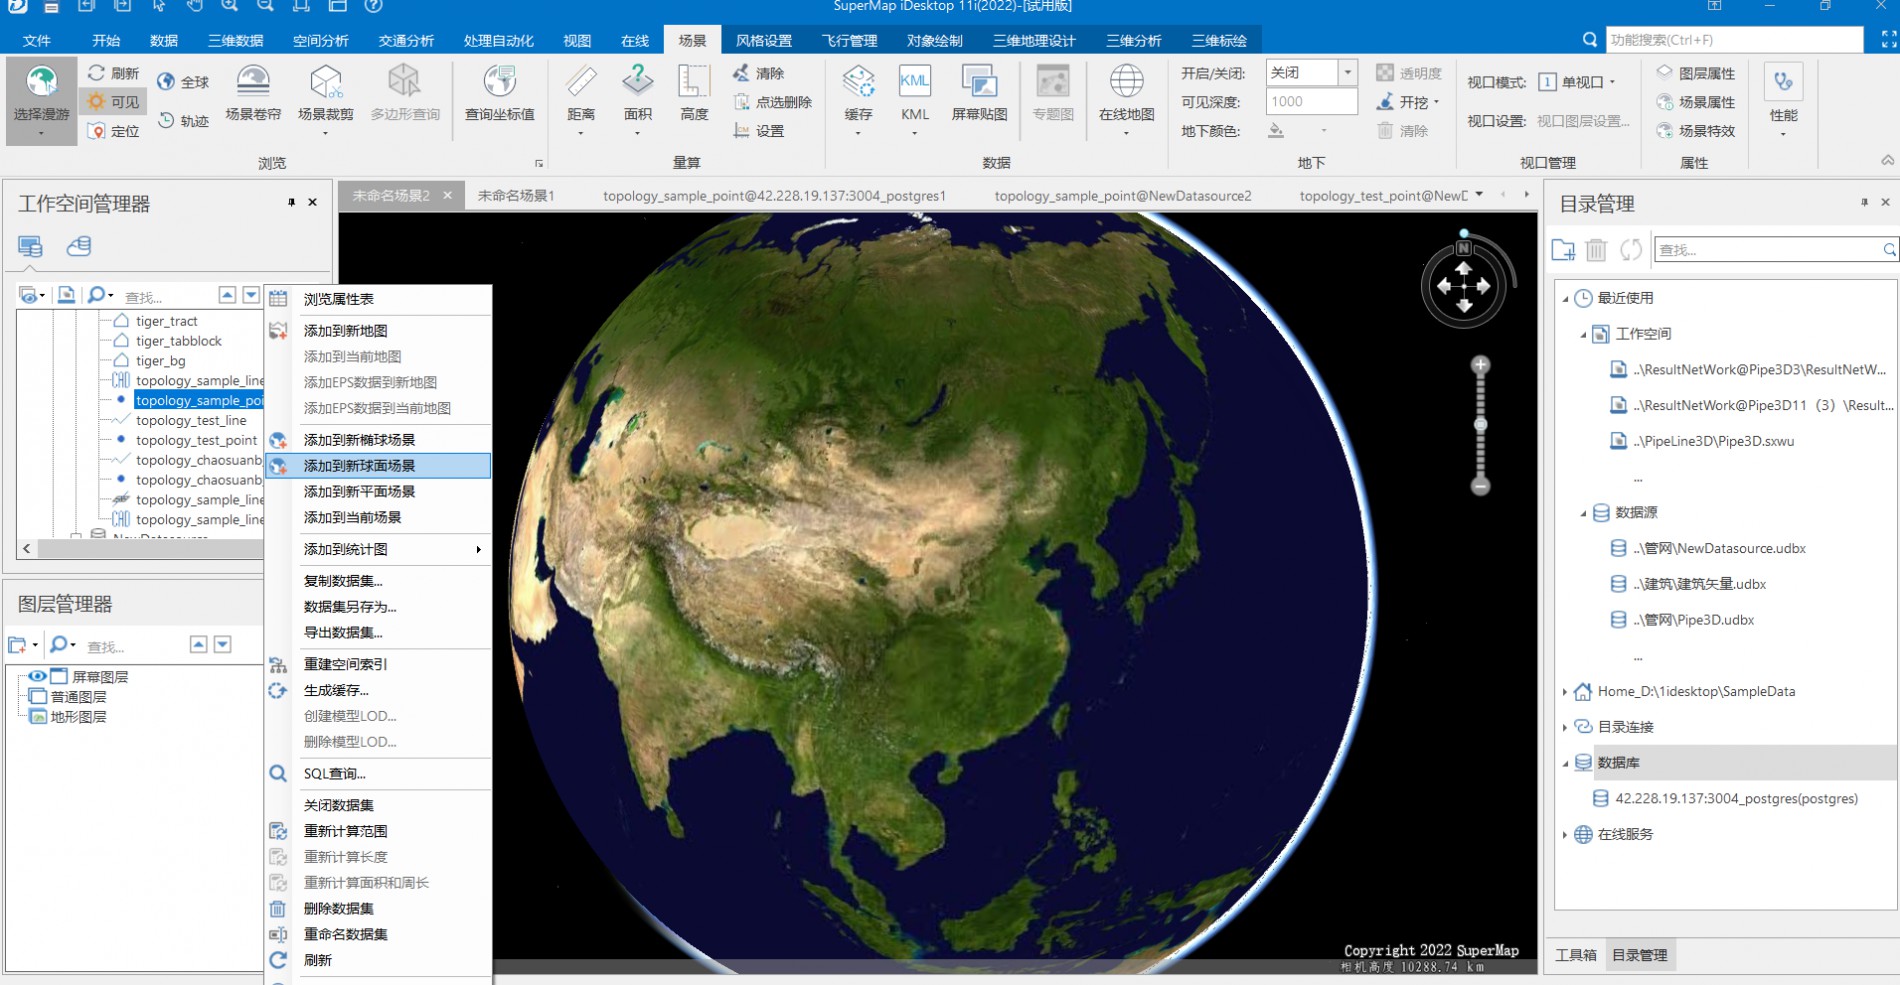Click the 功能搜索 search box
Screen dimensions: 1900x985
[x=1734, y=40]
